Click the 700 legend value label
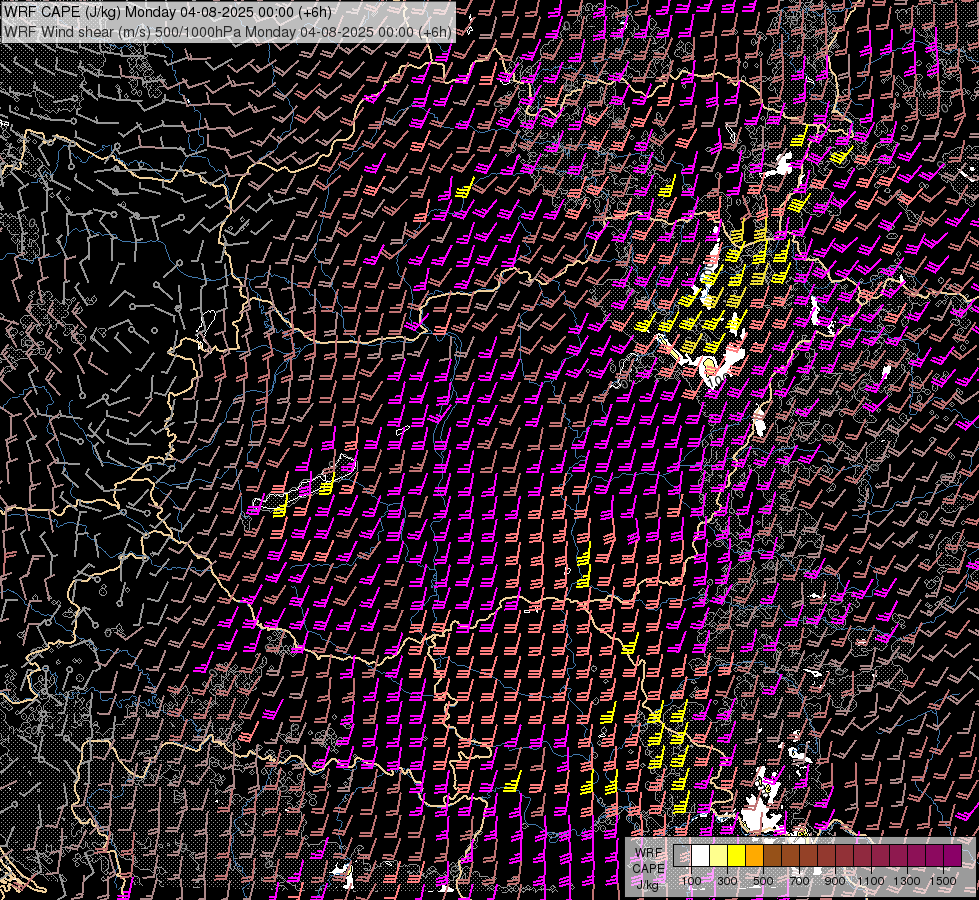Viewport: 979px width, 900px height. (799, 881)
